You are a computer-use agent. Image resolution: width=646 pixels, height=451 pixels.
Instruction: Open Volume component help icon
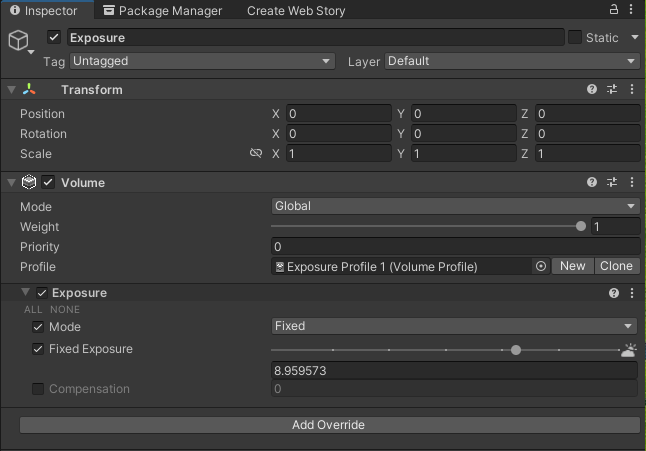point(592,183)
